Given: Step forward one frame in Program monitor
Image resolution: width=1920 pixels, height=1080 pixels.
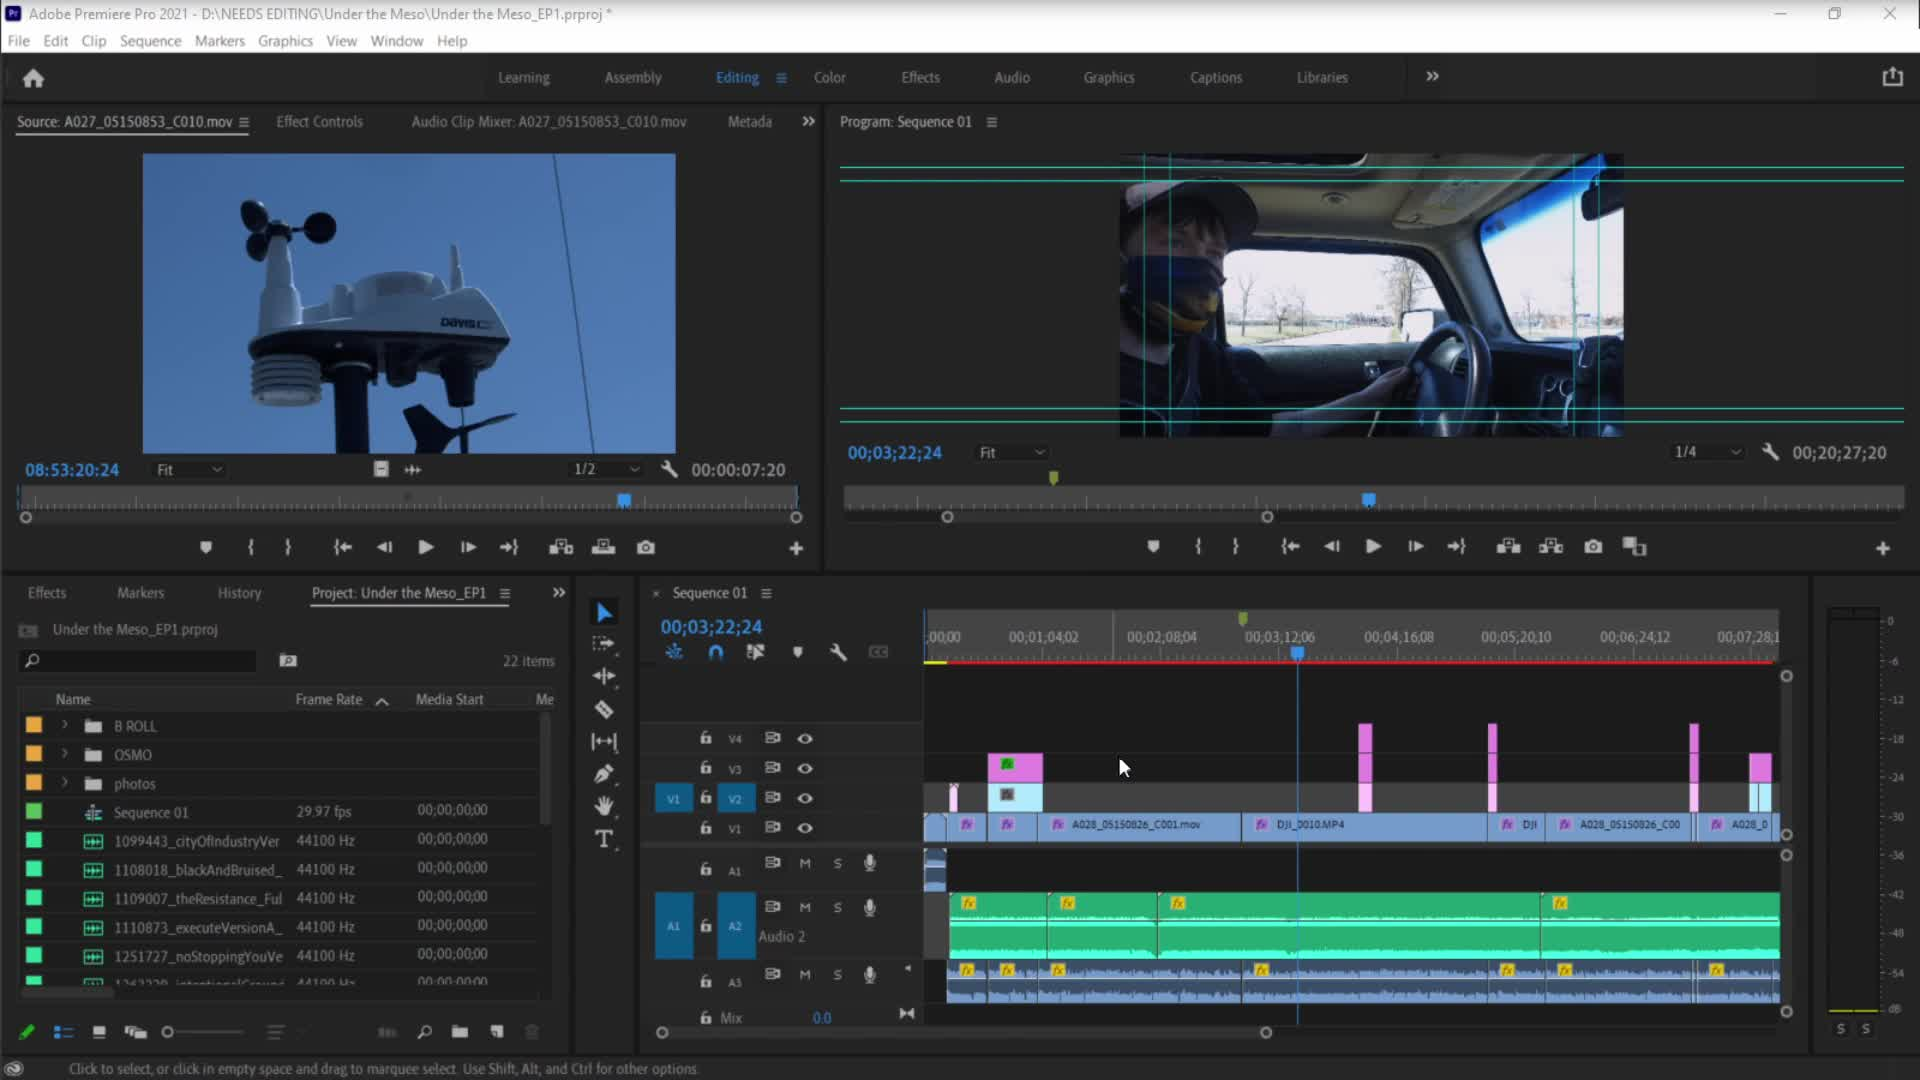Looking at the screenshot, I should click(x=1415, y=547).
